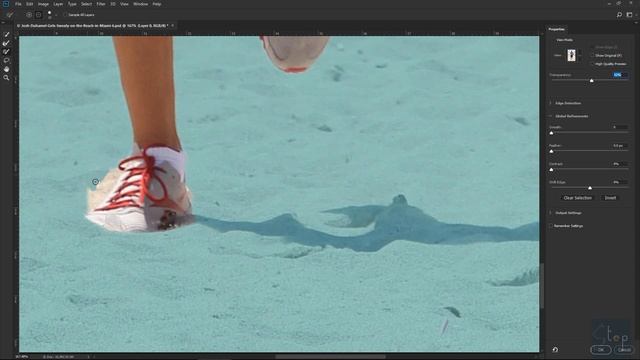Image resolution: width=640 pixels, height=360 pixels.
Task: Click the Transparency slider handle
Action: (591, 81)
